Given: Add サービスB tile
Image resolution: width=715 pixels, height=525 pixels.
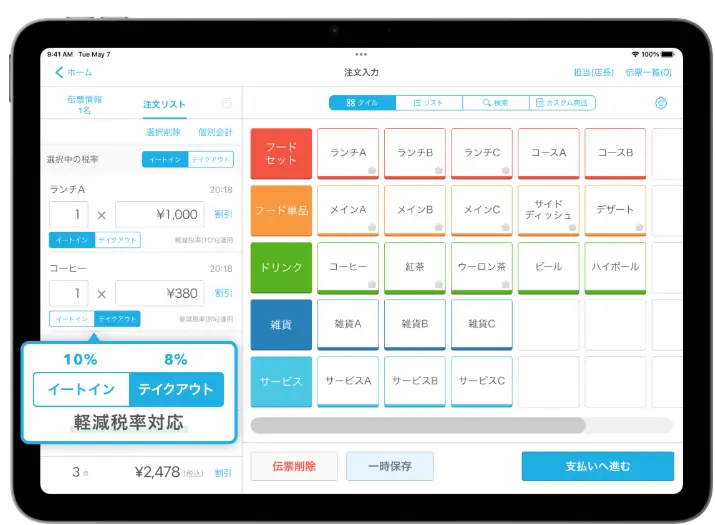Looking at the screenshot, I should [415, 382].
